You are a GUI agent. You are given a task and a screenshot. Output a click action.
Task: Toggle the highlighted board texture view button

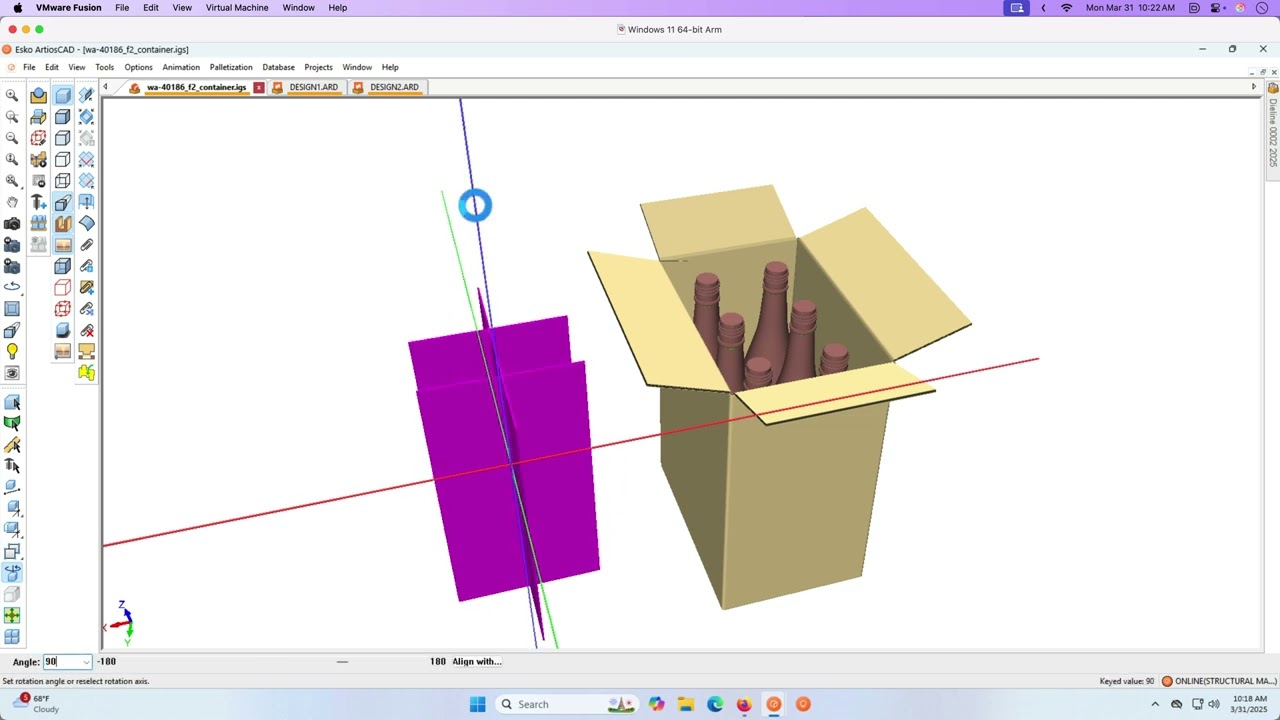pyautogui.click(x=62, y=244)
